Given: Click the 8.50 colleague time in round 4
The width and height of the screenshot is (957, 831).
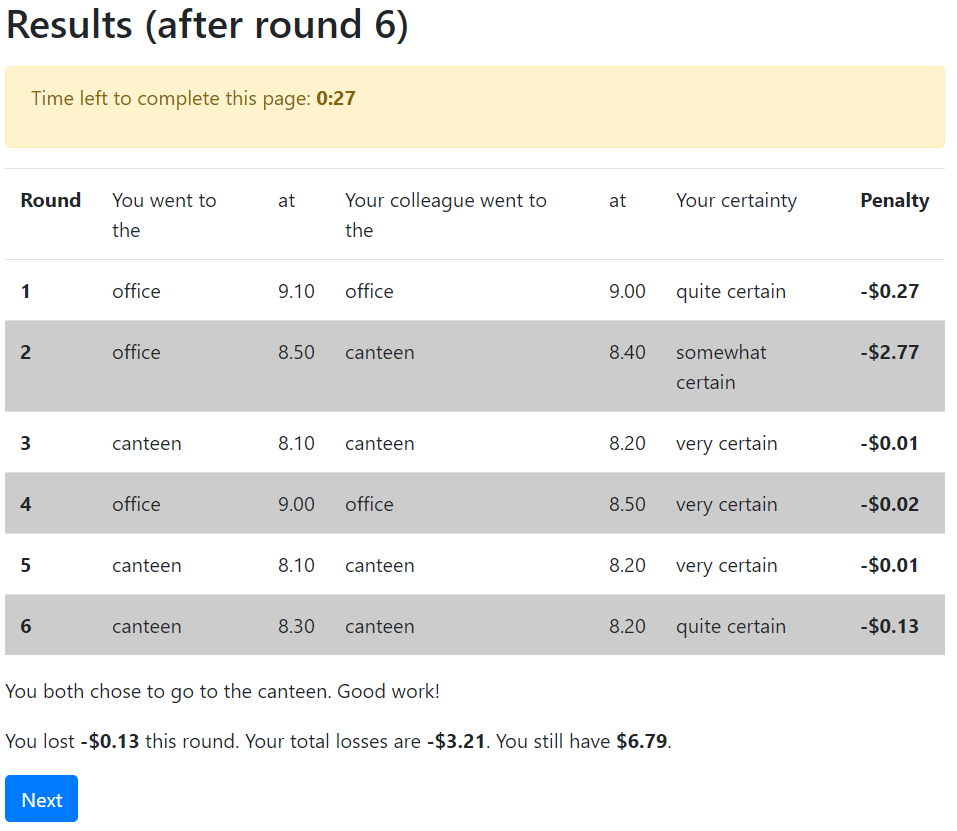Looking at the screenshot, I should pos(627,504).
